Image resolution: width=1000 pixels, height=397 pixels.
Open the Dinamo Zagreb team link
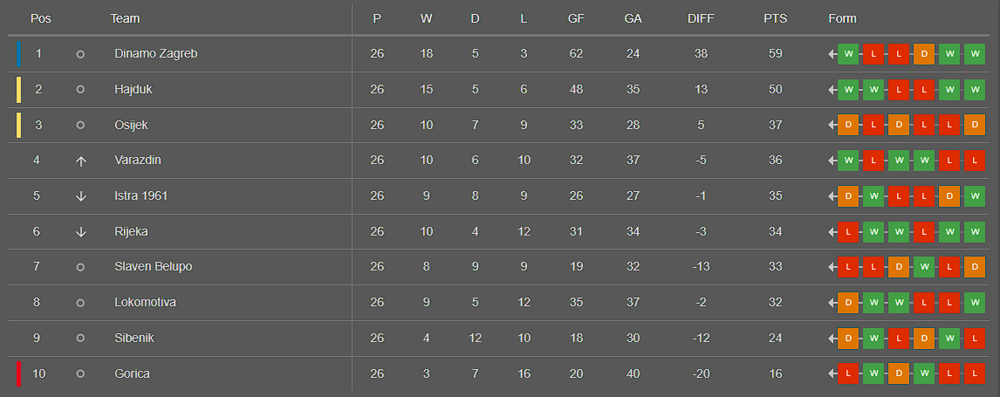[x=156, y=54]
